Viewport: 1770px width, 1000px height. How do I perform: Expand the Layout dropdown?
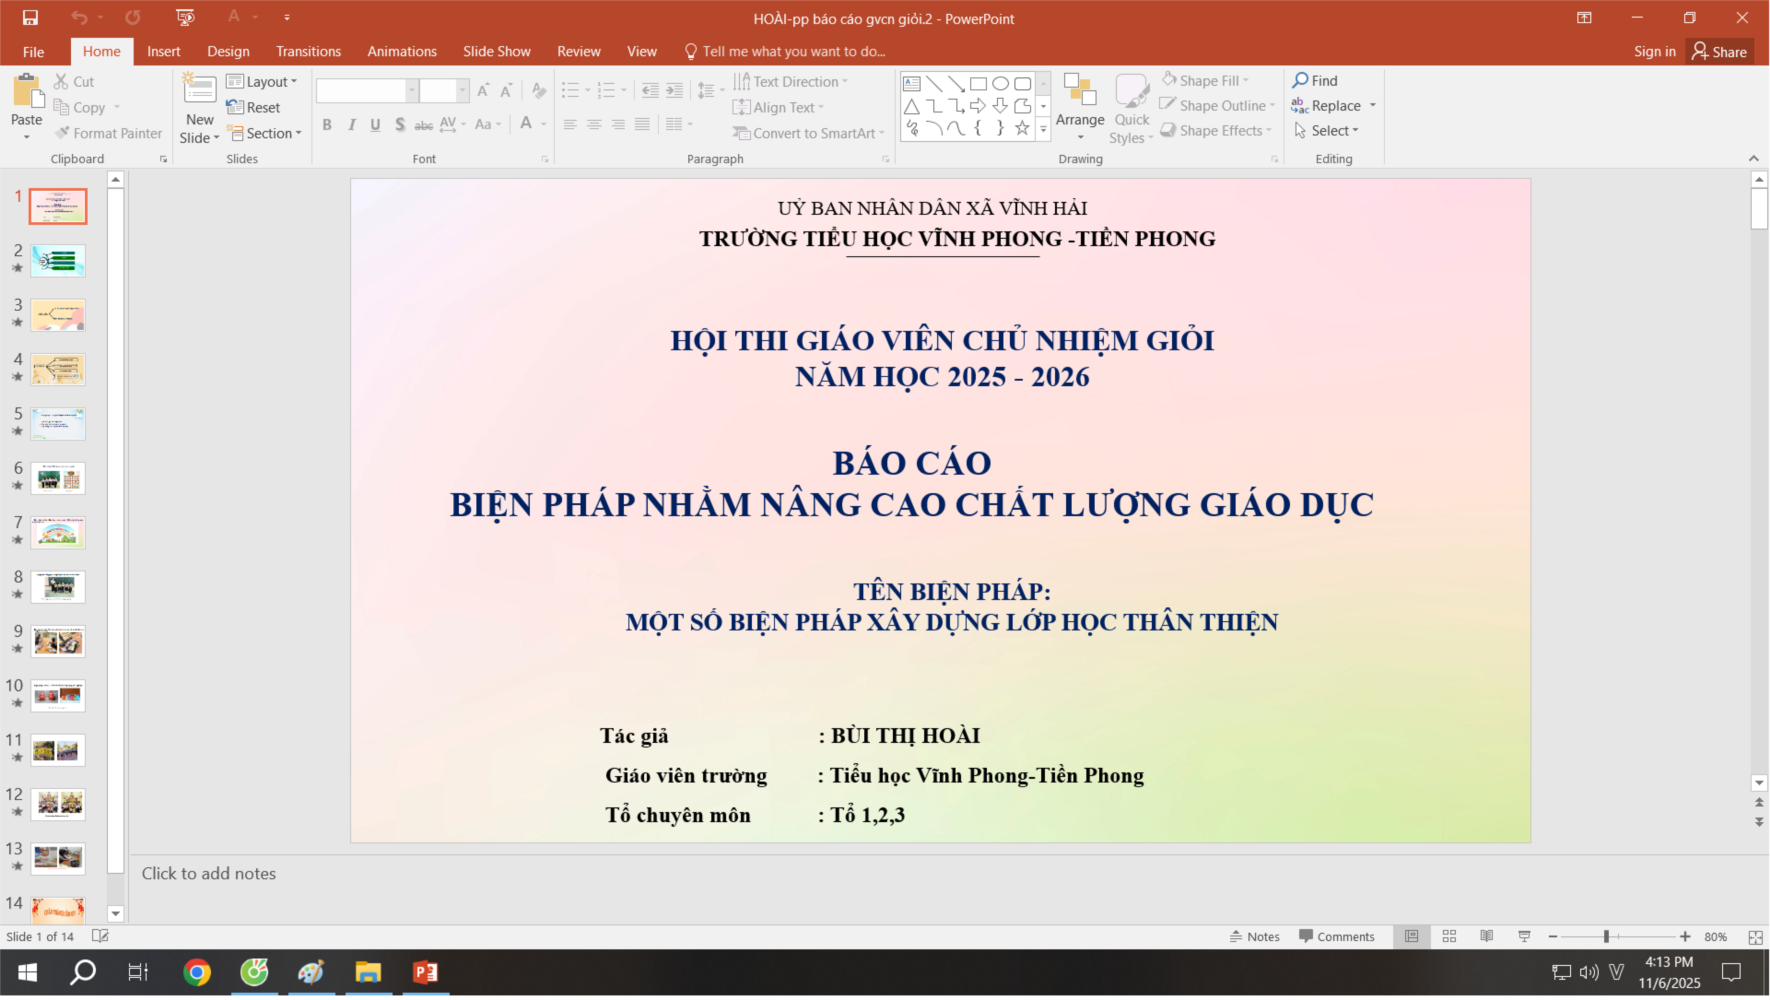[263, 82]
